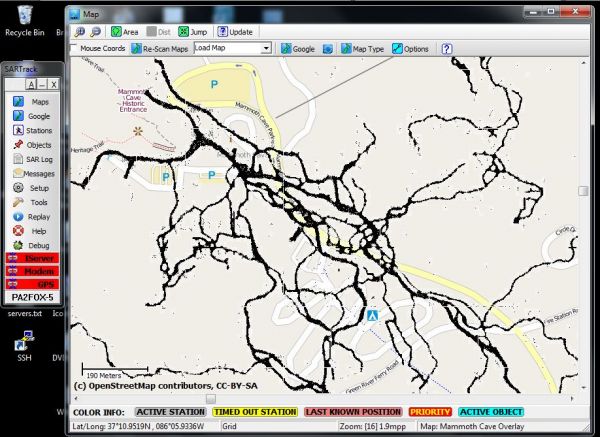Toggle the red GPS connection button

[x=33, y=284]
